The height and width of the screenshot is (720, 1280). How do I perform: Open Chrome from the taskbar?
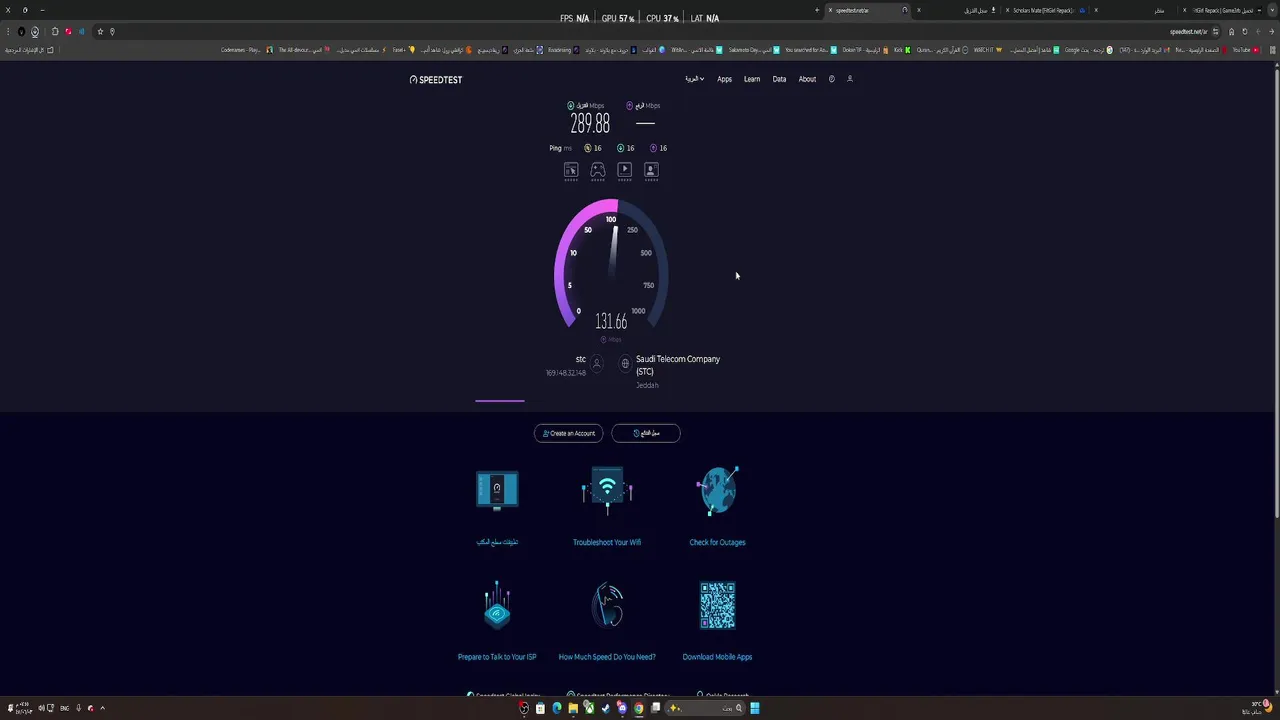coord(638,708)
